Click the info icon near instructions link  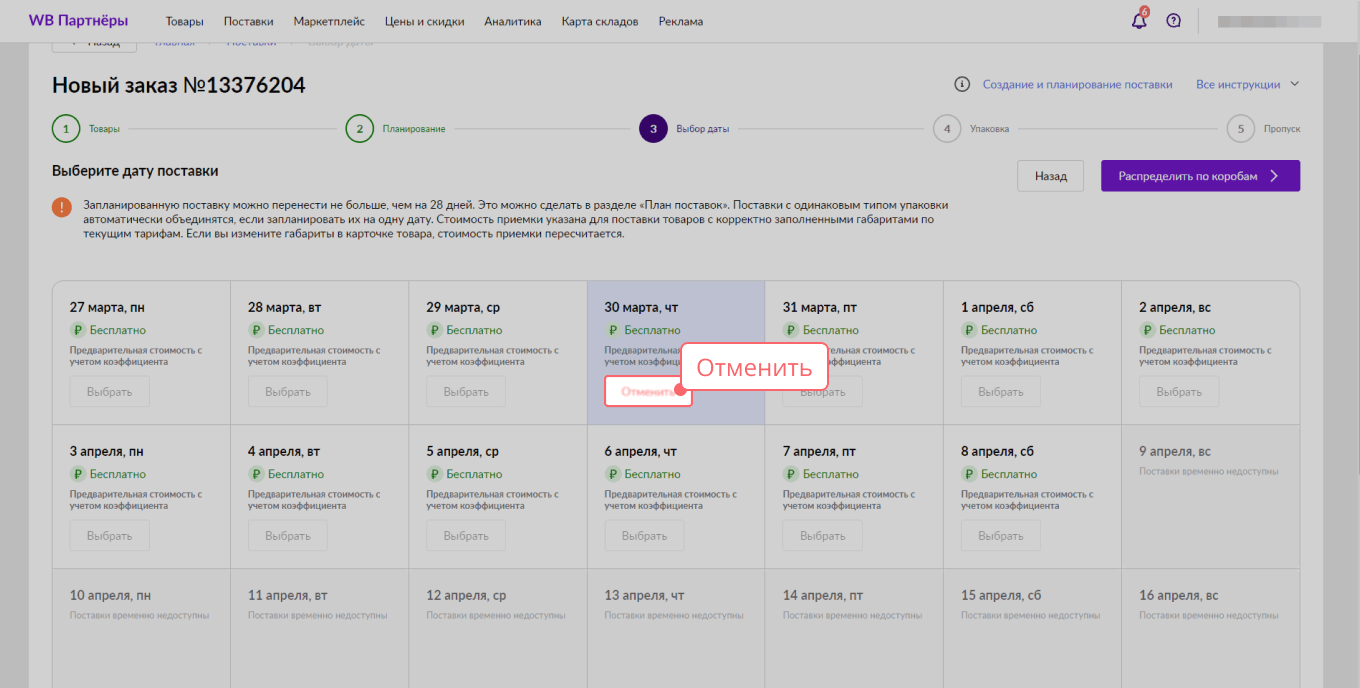pos(962,85)
